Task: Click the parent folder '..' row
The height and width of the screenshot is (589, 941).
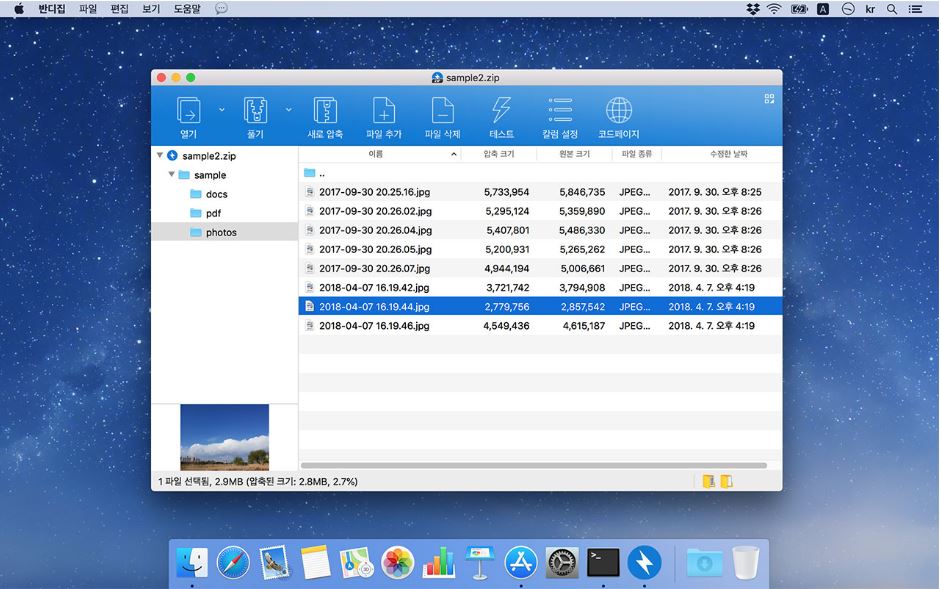Action: [540, 173]
